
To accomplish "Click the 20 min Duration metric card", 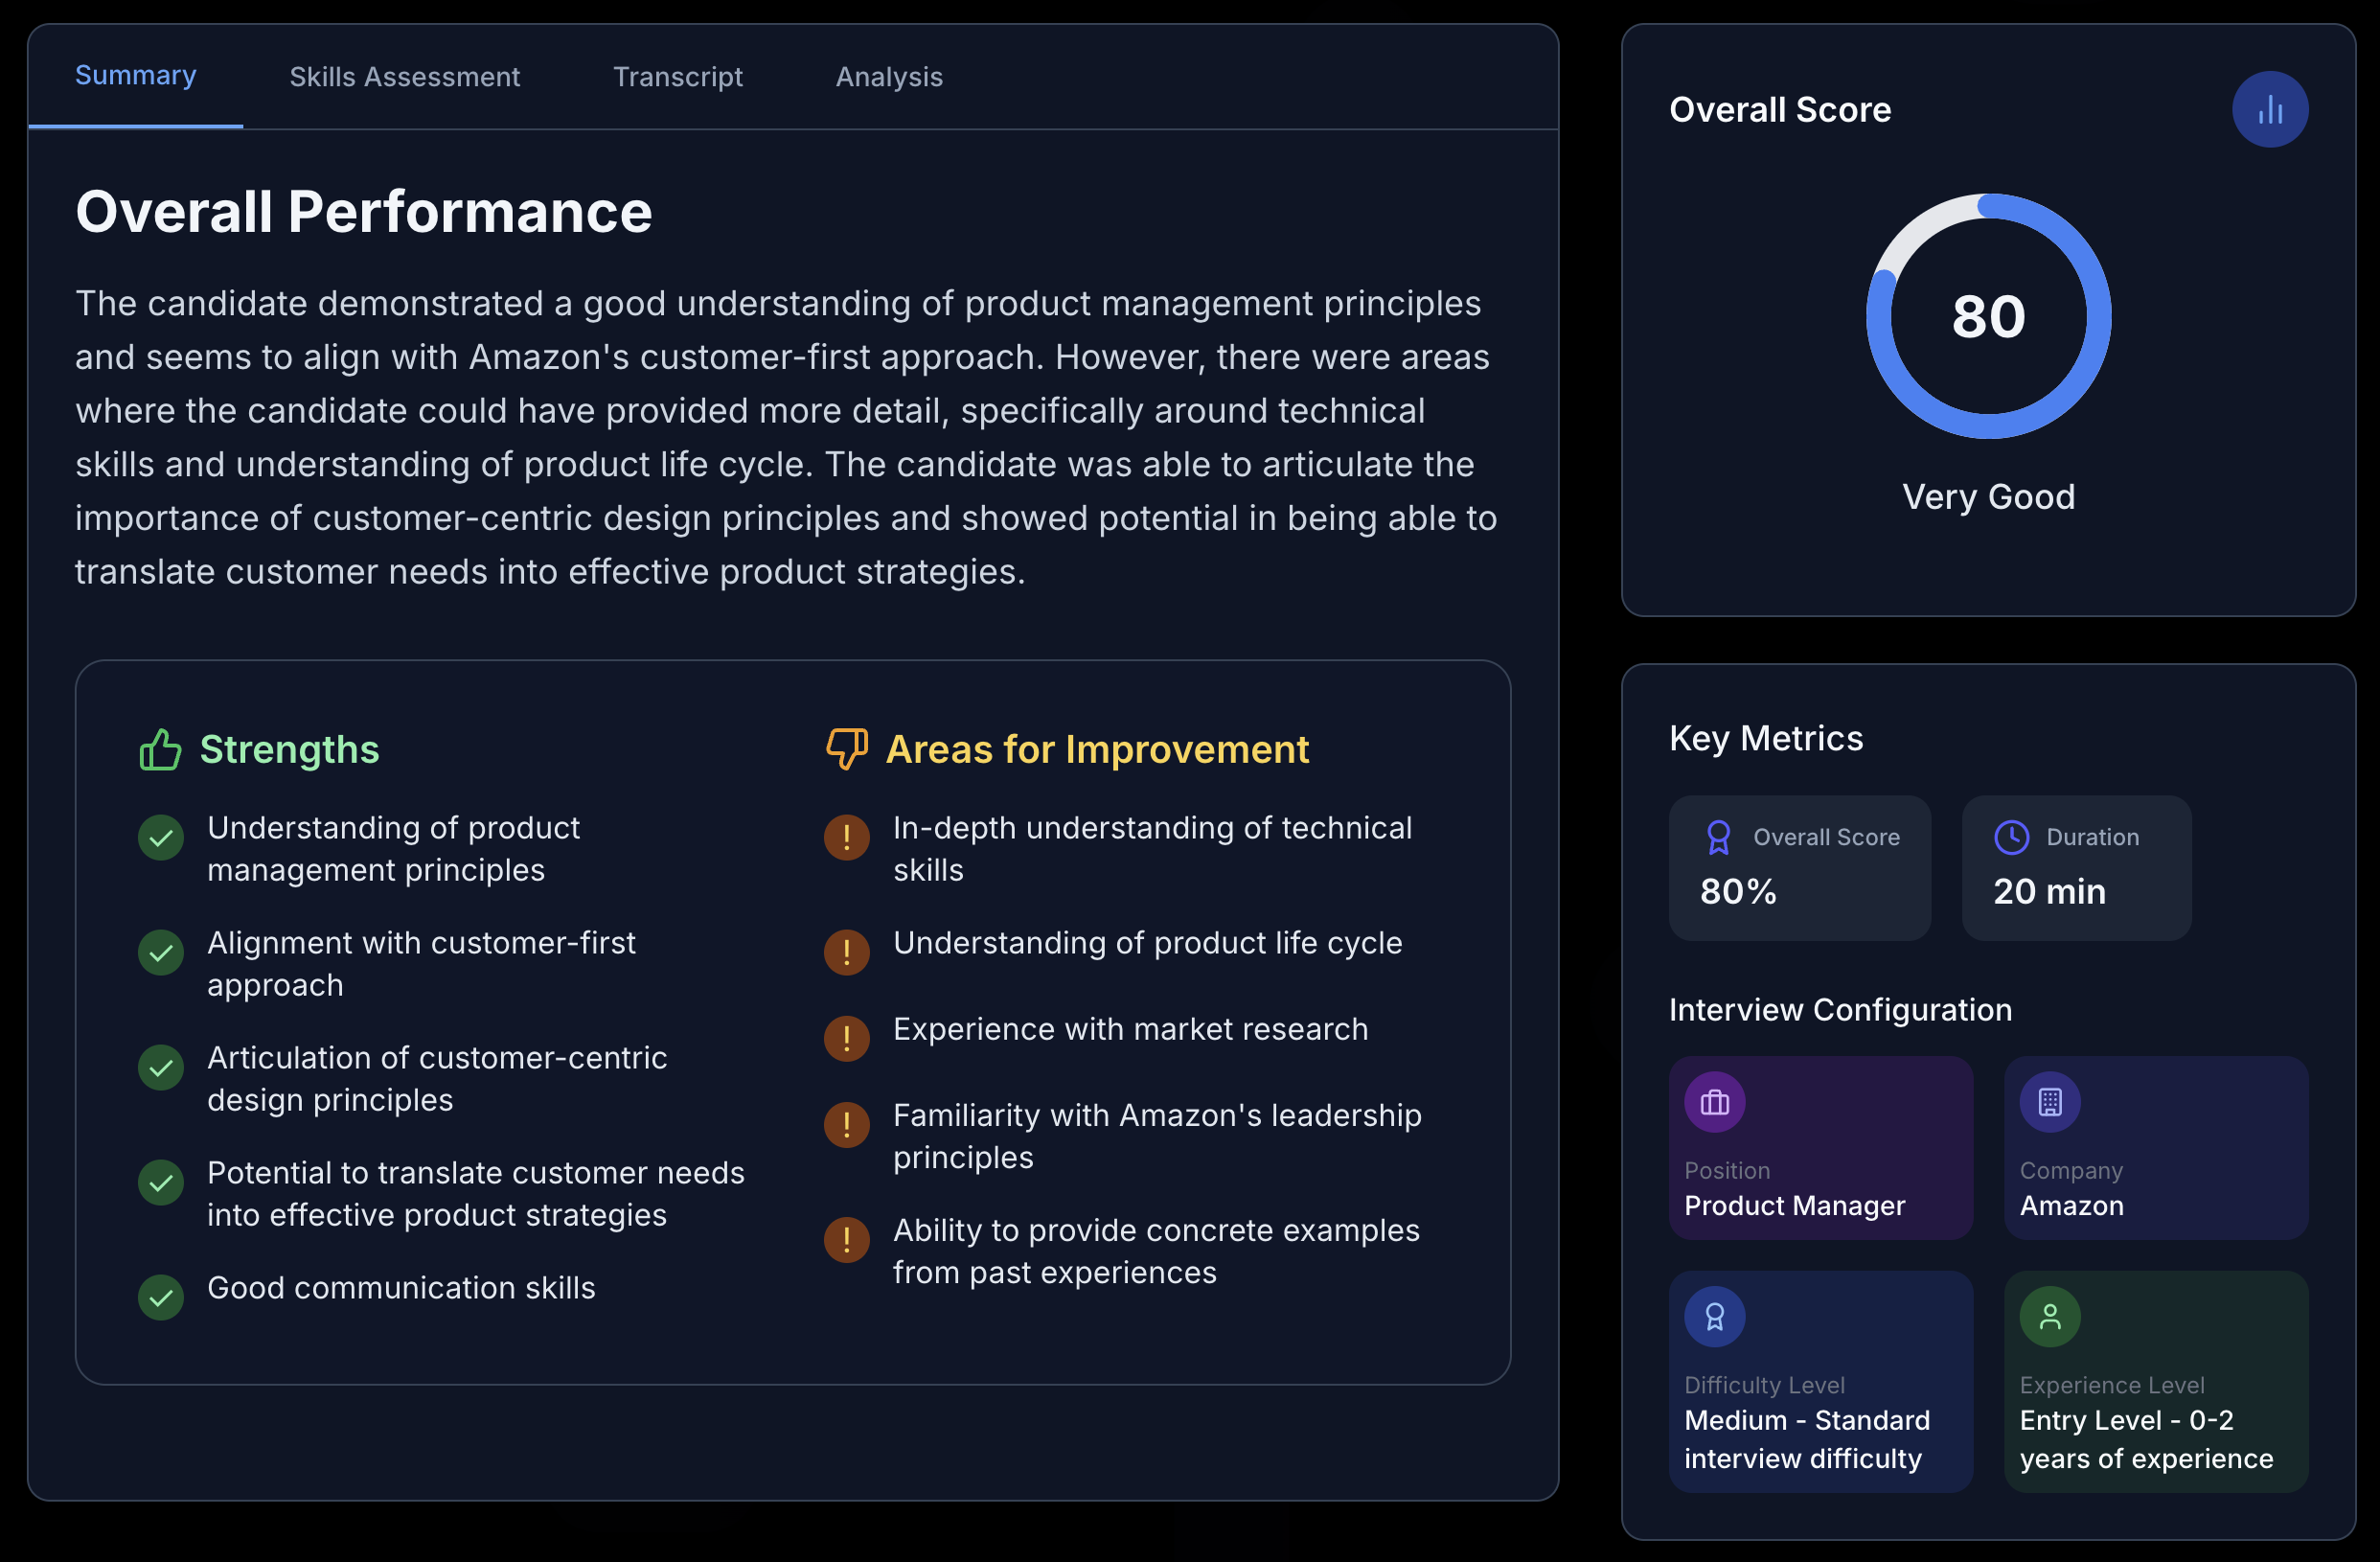I will click(x=2075, y=867).
